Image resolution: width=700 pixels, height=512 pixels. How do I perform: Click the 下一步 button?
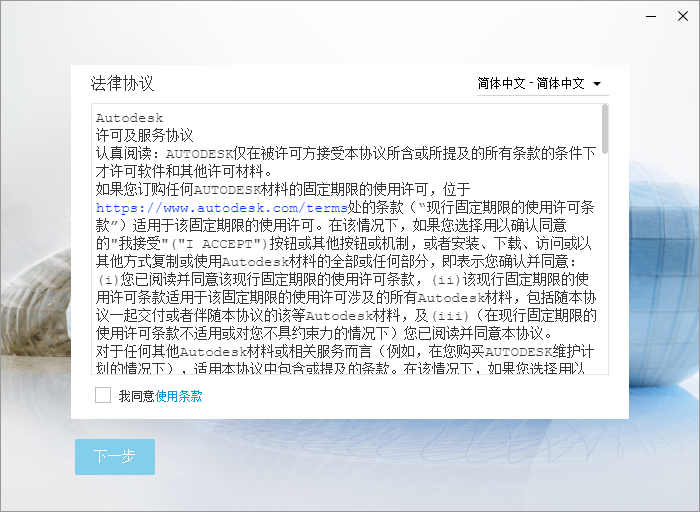pyautogui.click(x=115, y=457)
